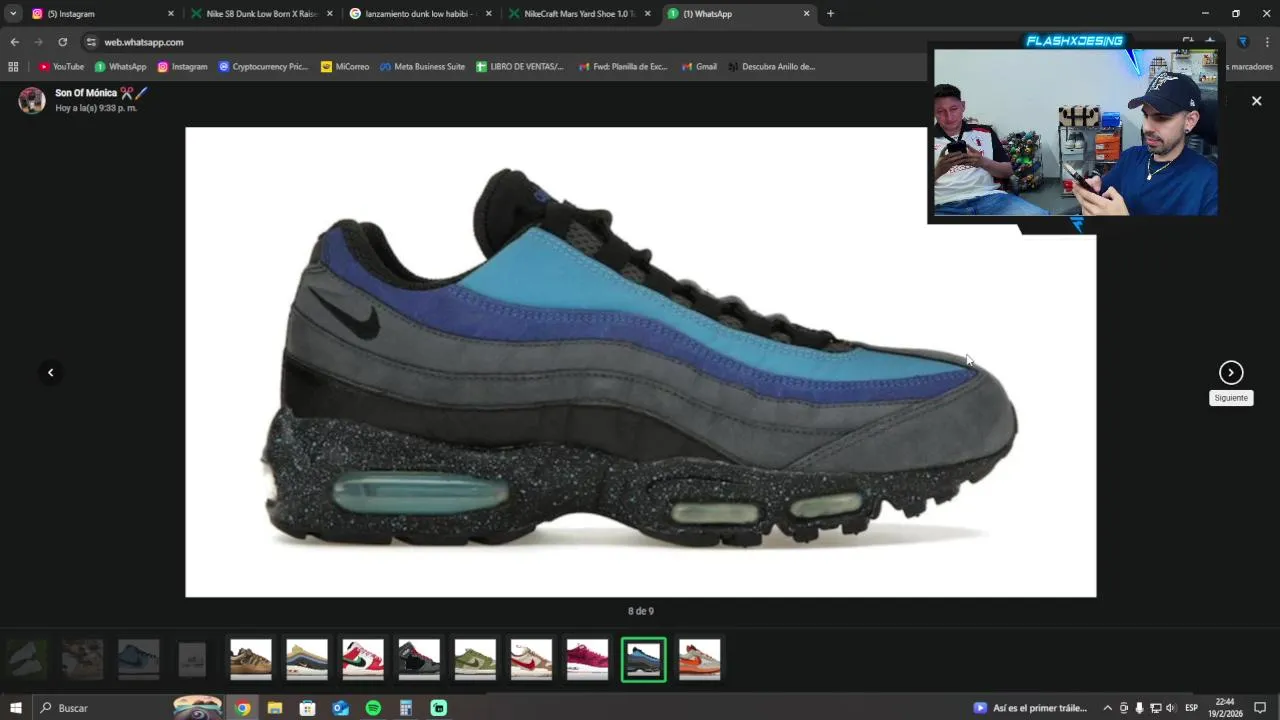
Task: Select the black sneaker thumbnail
Action: coord(419,660)
